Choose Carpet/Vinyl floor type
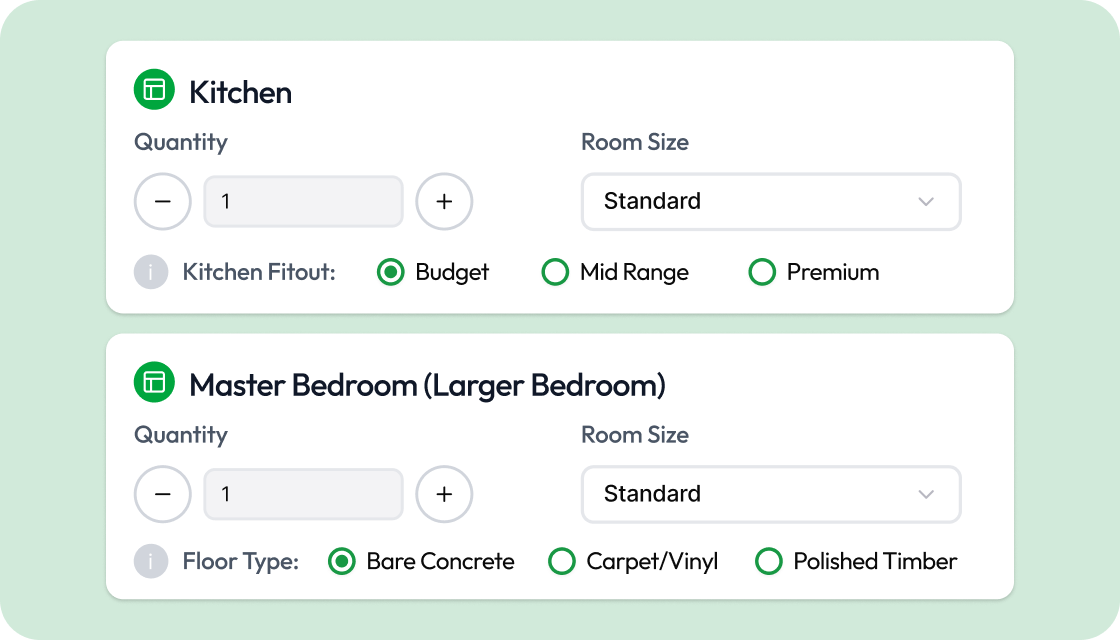This screenshot has height=640, width=1120. click(x=562, y=562)
